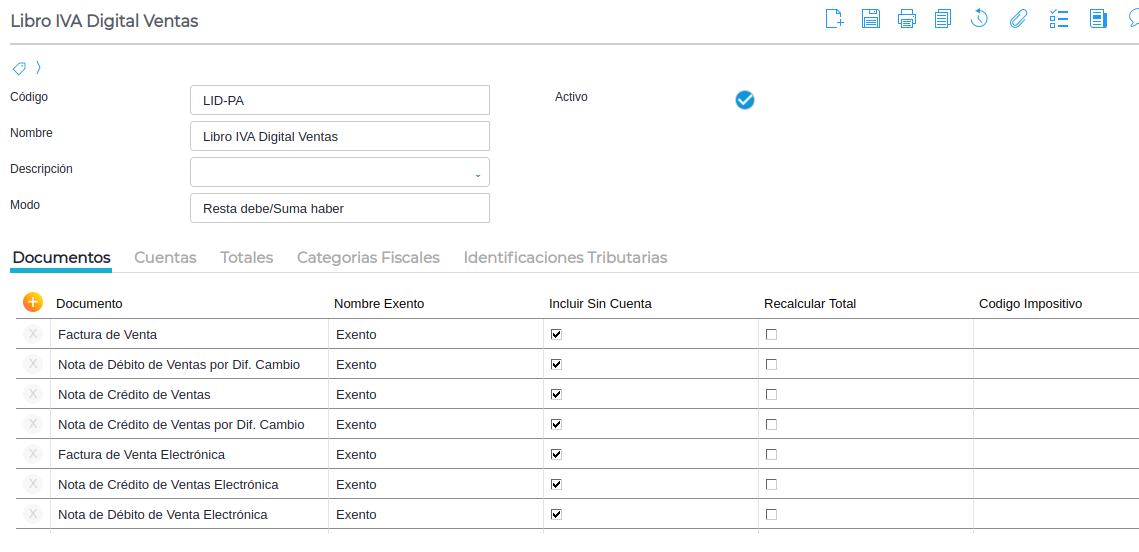Viewport: 1139px width, 552px height.
Task: Click the Código input field
Action: pos(339,100)
